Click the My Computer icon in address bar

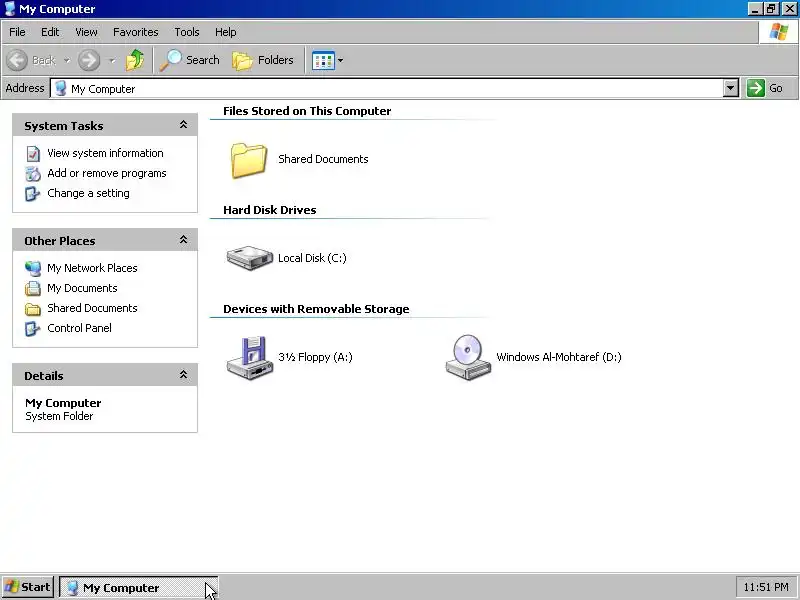click(61, 88)
